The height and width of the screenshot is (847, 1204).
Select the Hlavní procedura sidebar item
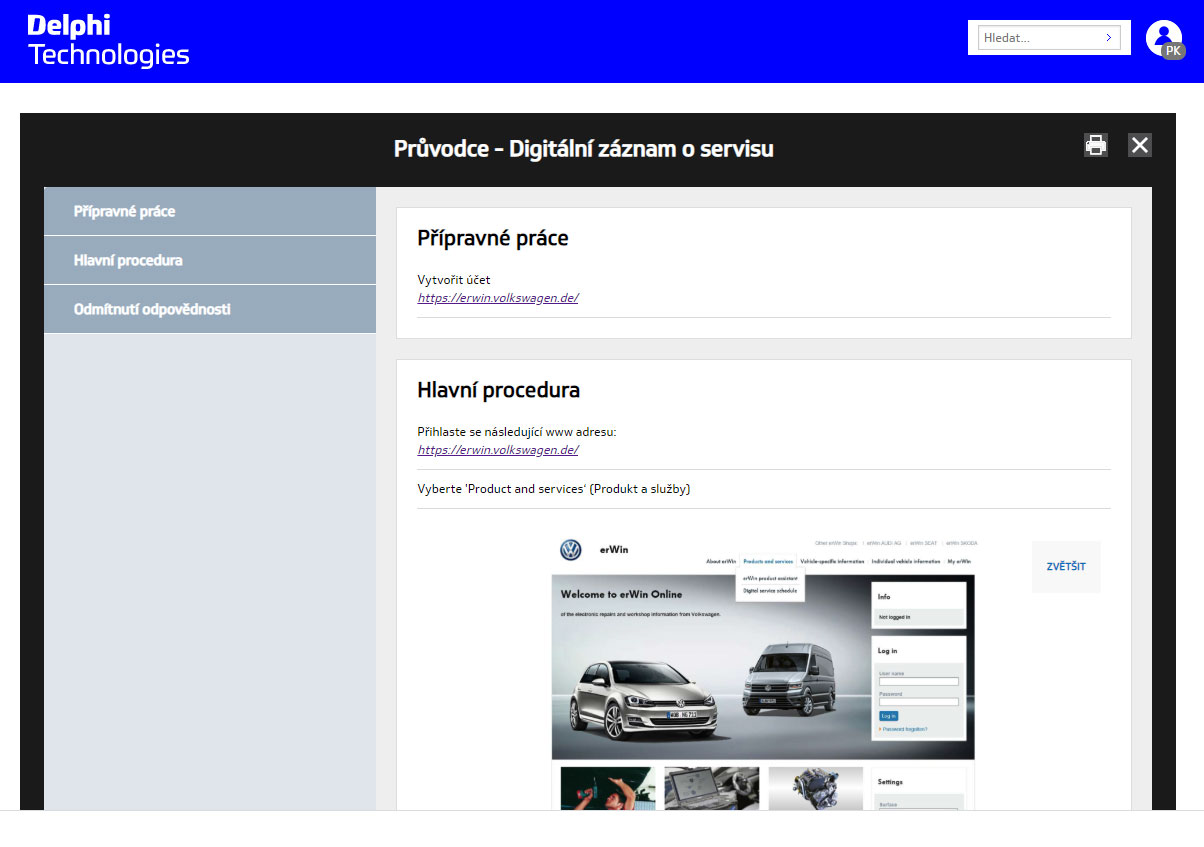(x=210, y=260)
